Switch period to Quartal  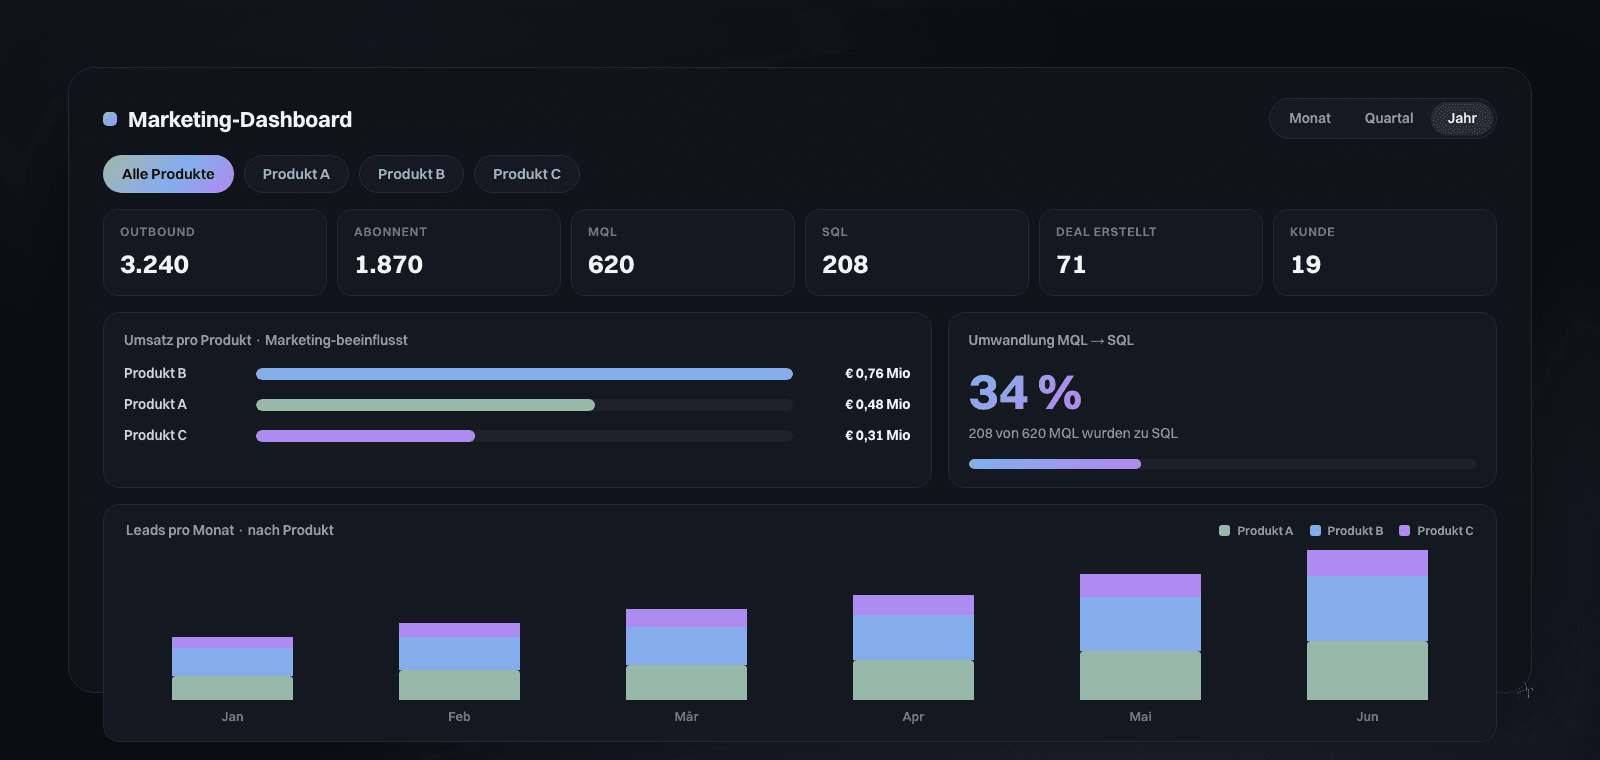click(1389, 118)
